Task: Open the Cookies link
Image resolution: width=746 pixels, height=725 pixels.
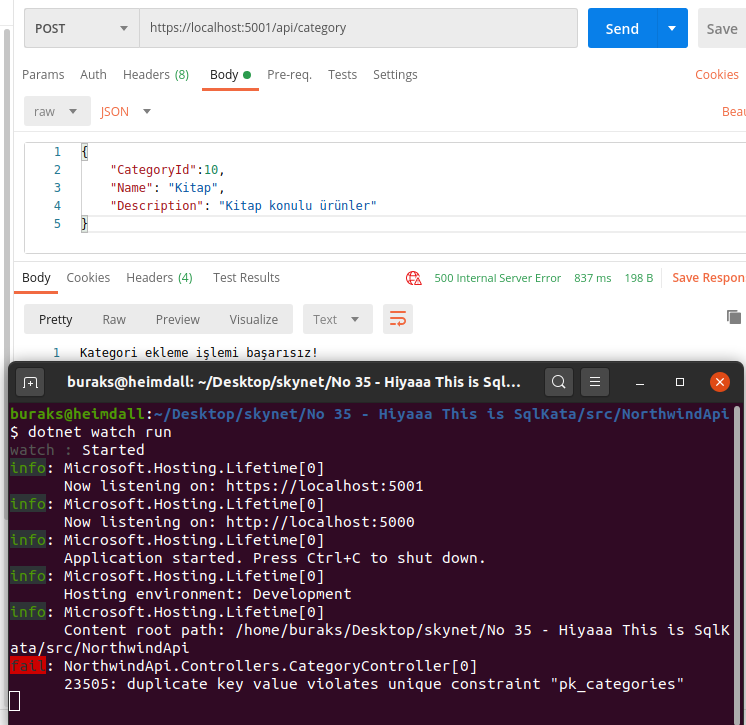Action: pos(716,75)
